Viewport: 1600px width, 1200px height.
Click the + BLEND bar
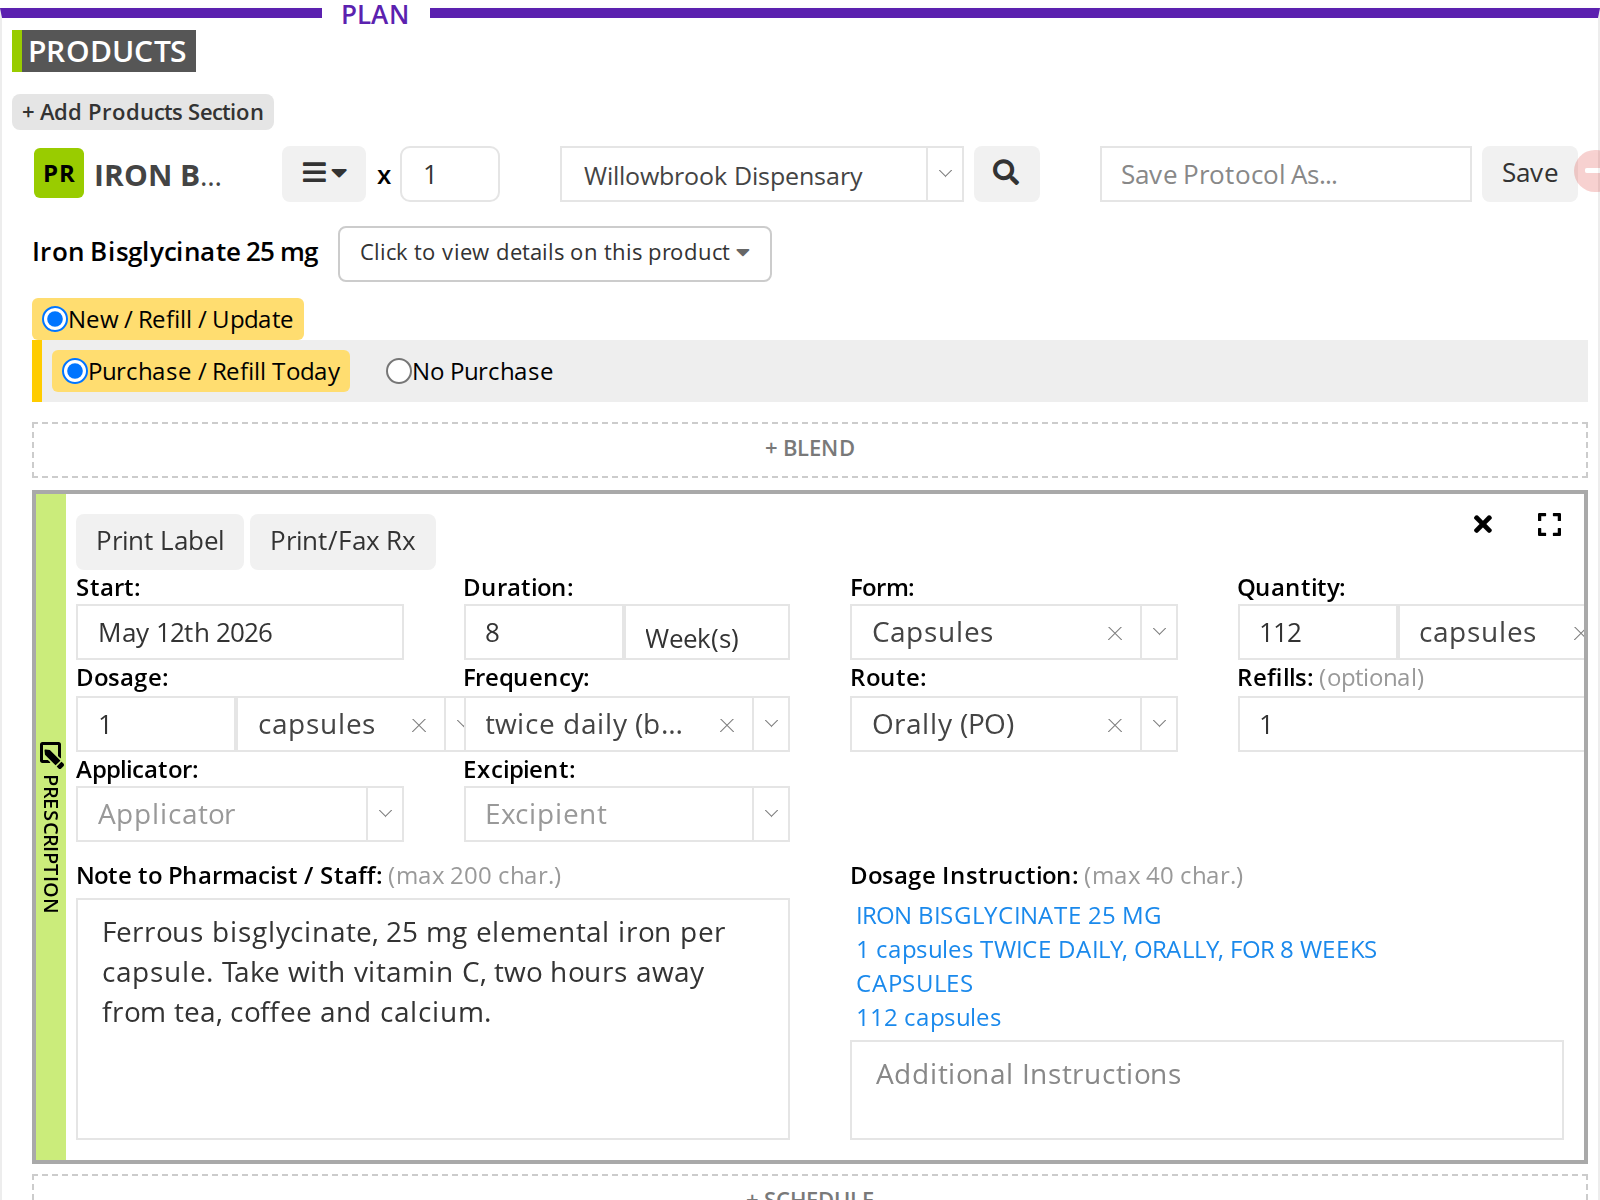[810, 449]
